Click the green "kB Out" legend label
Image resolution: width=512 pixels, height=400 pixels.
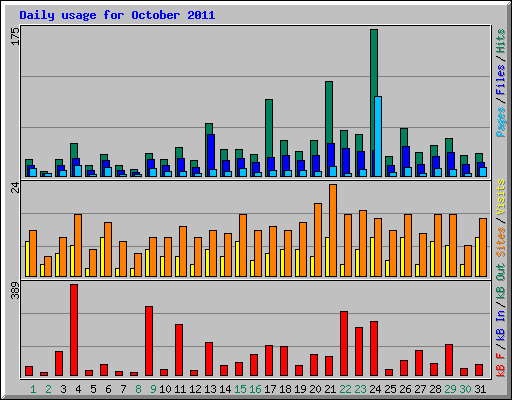coord(501,282)
